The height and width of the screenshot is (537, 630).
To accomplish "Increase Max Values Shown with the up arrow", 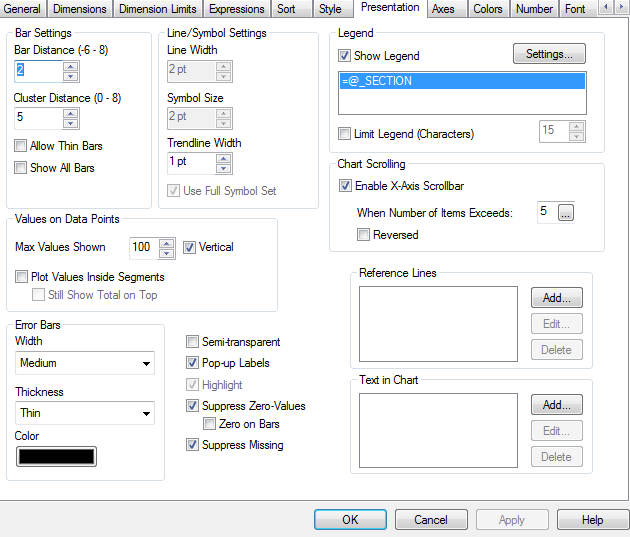I will click(166, 243).
